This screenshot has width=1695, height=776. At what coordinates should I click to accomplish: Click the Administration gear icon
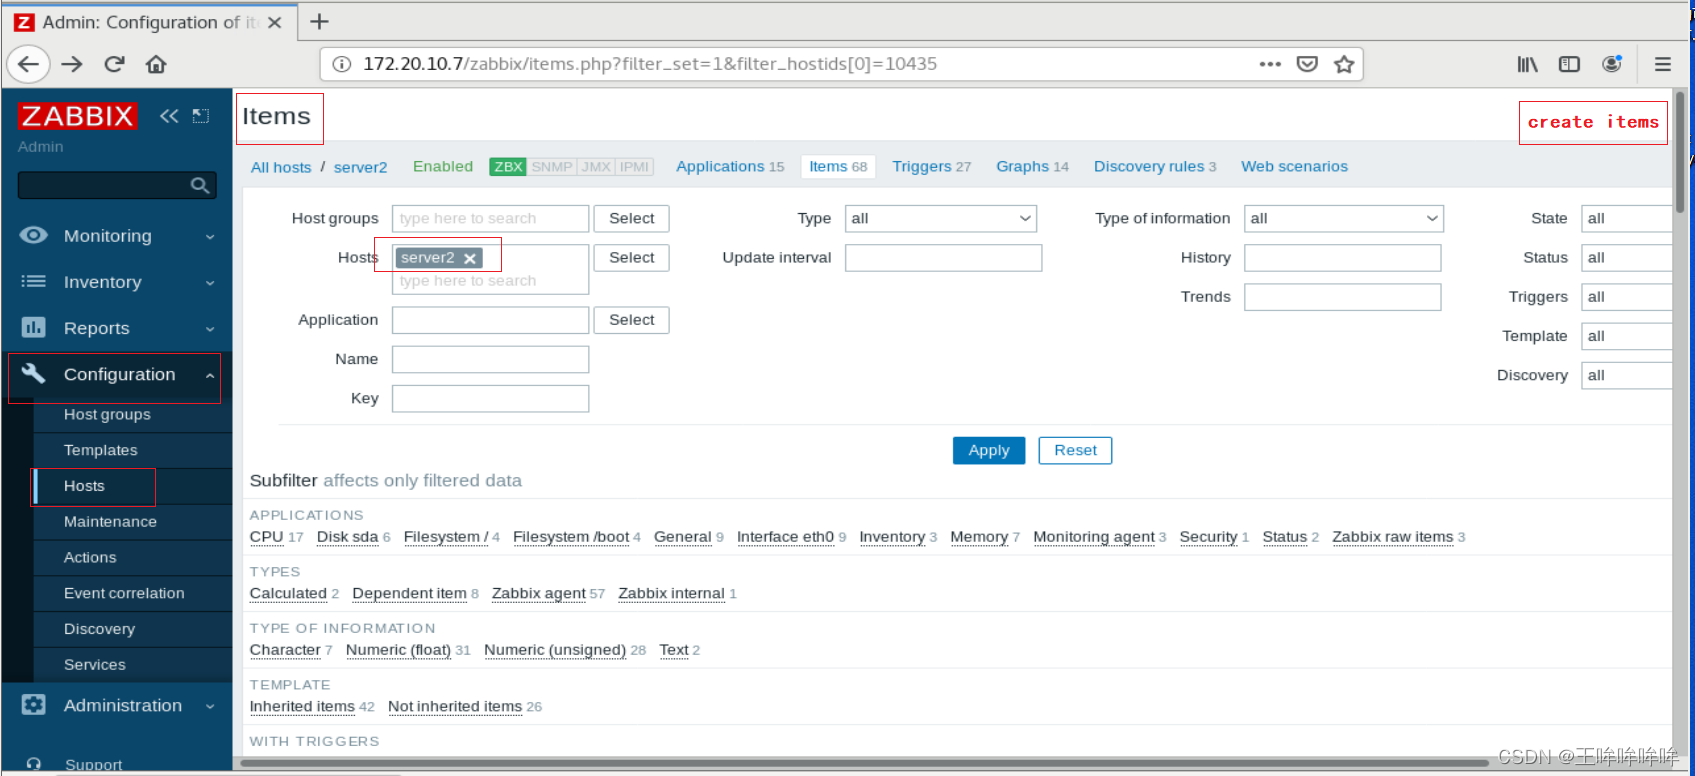click(33, 704)
